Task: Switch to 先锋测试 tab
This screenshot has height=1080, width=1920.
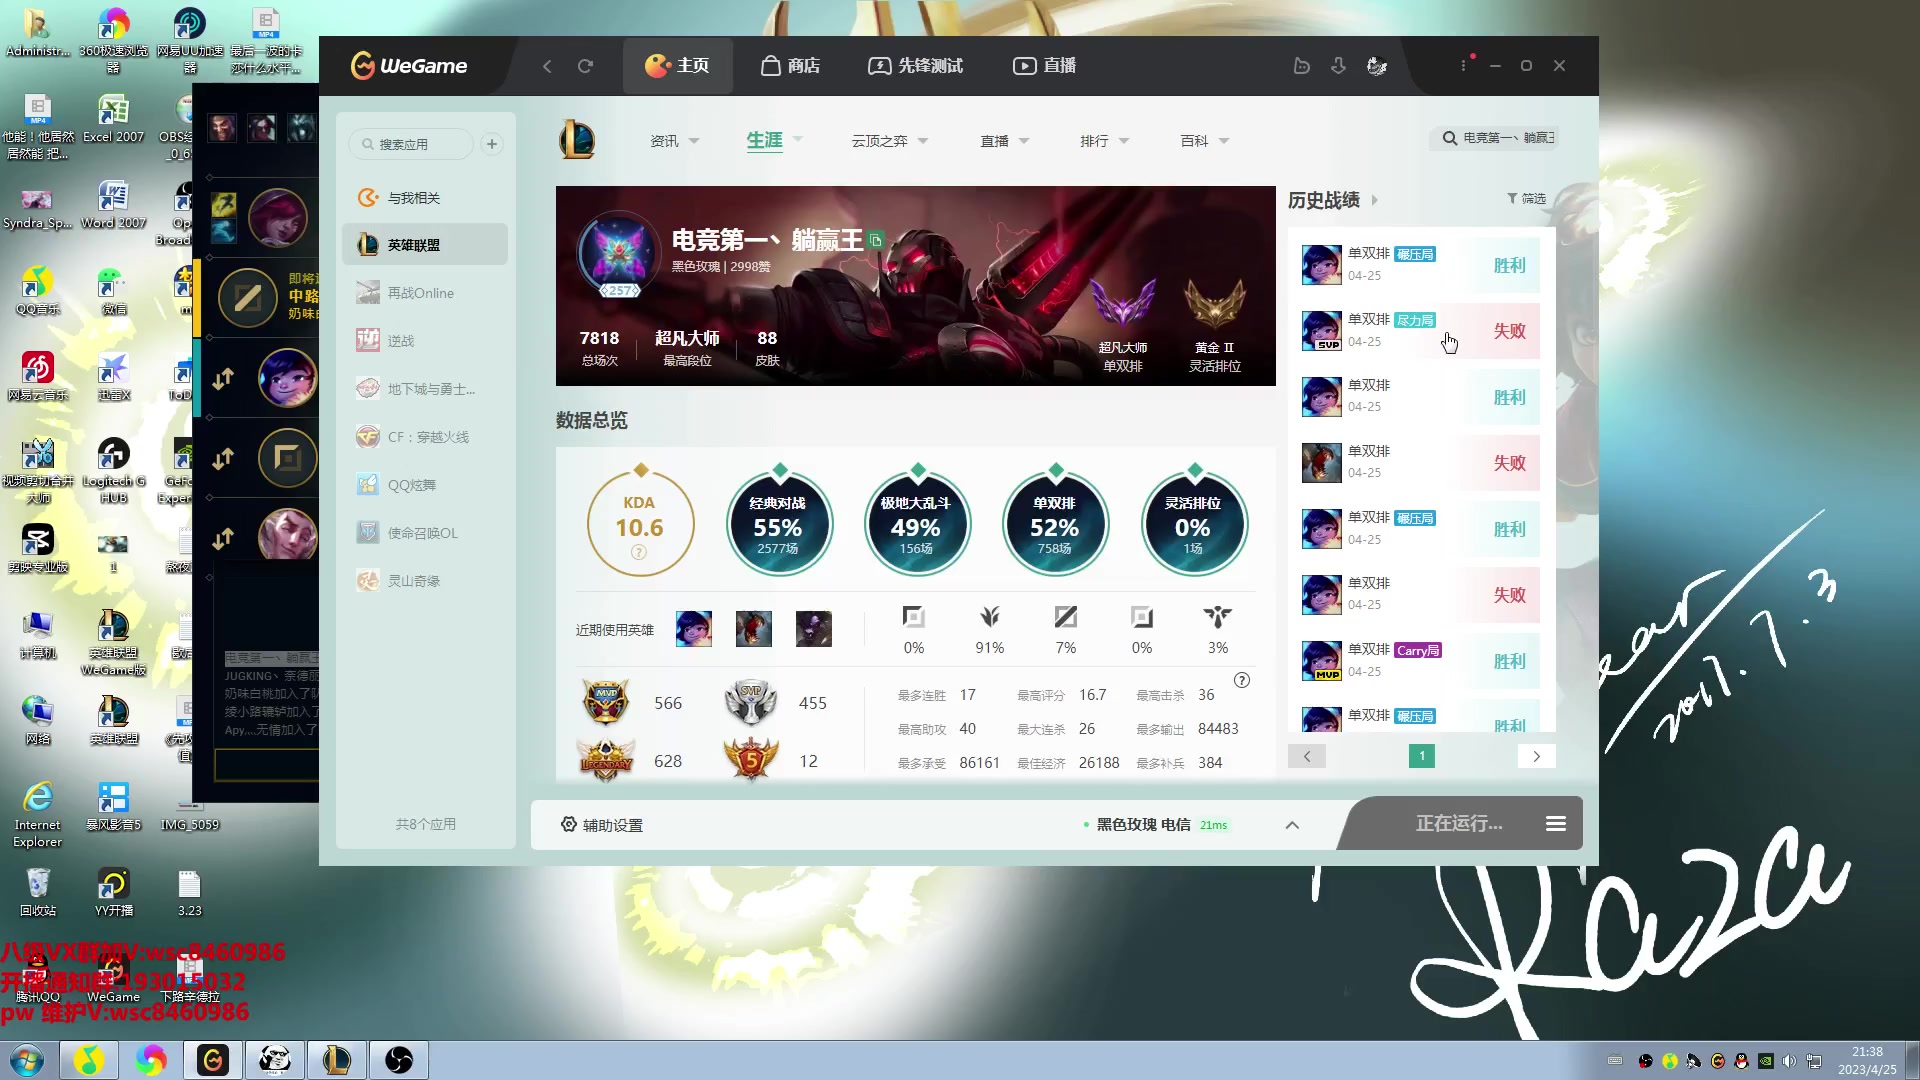Action: coord(915,66)
